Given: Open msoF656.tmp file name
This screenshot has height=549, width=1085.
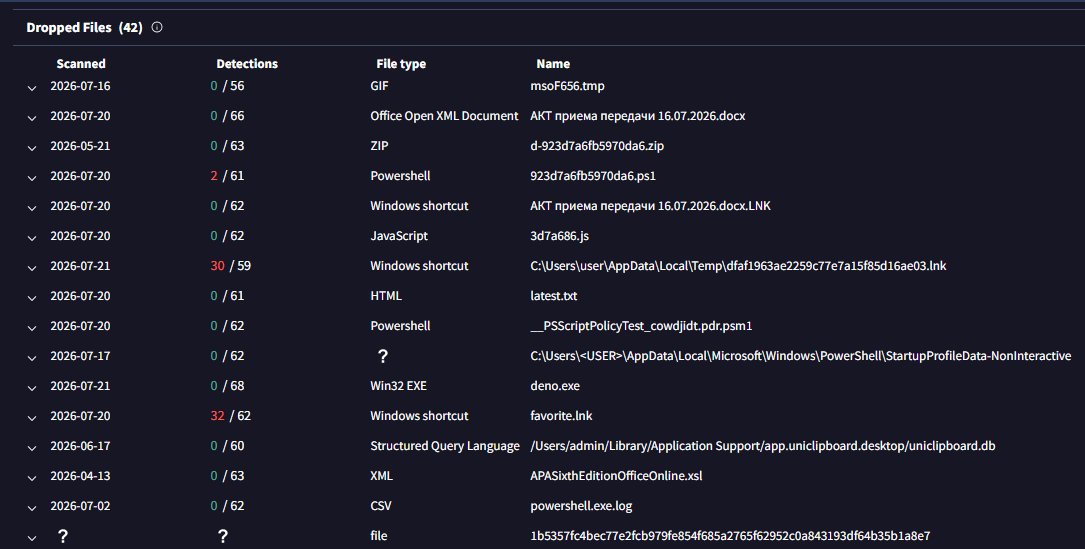Looking at the screenshot, I should coord(567,86).
